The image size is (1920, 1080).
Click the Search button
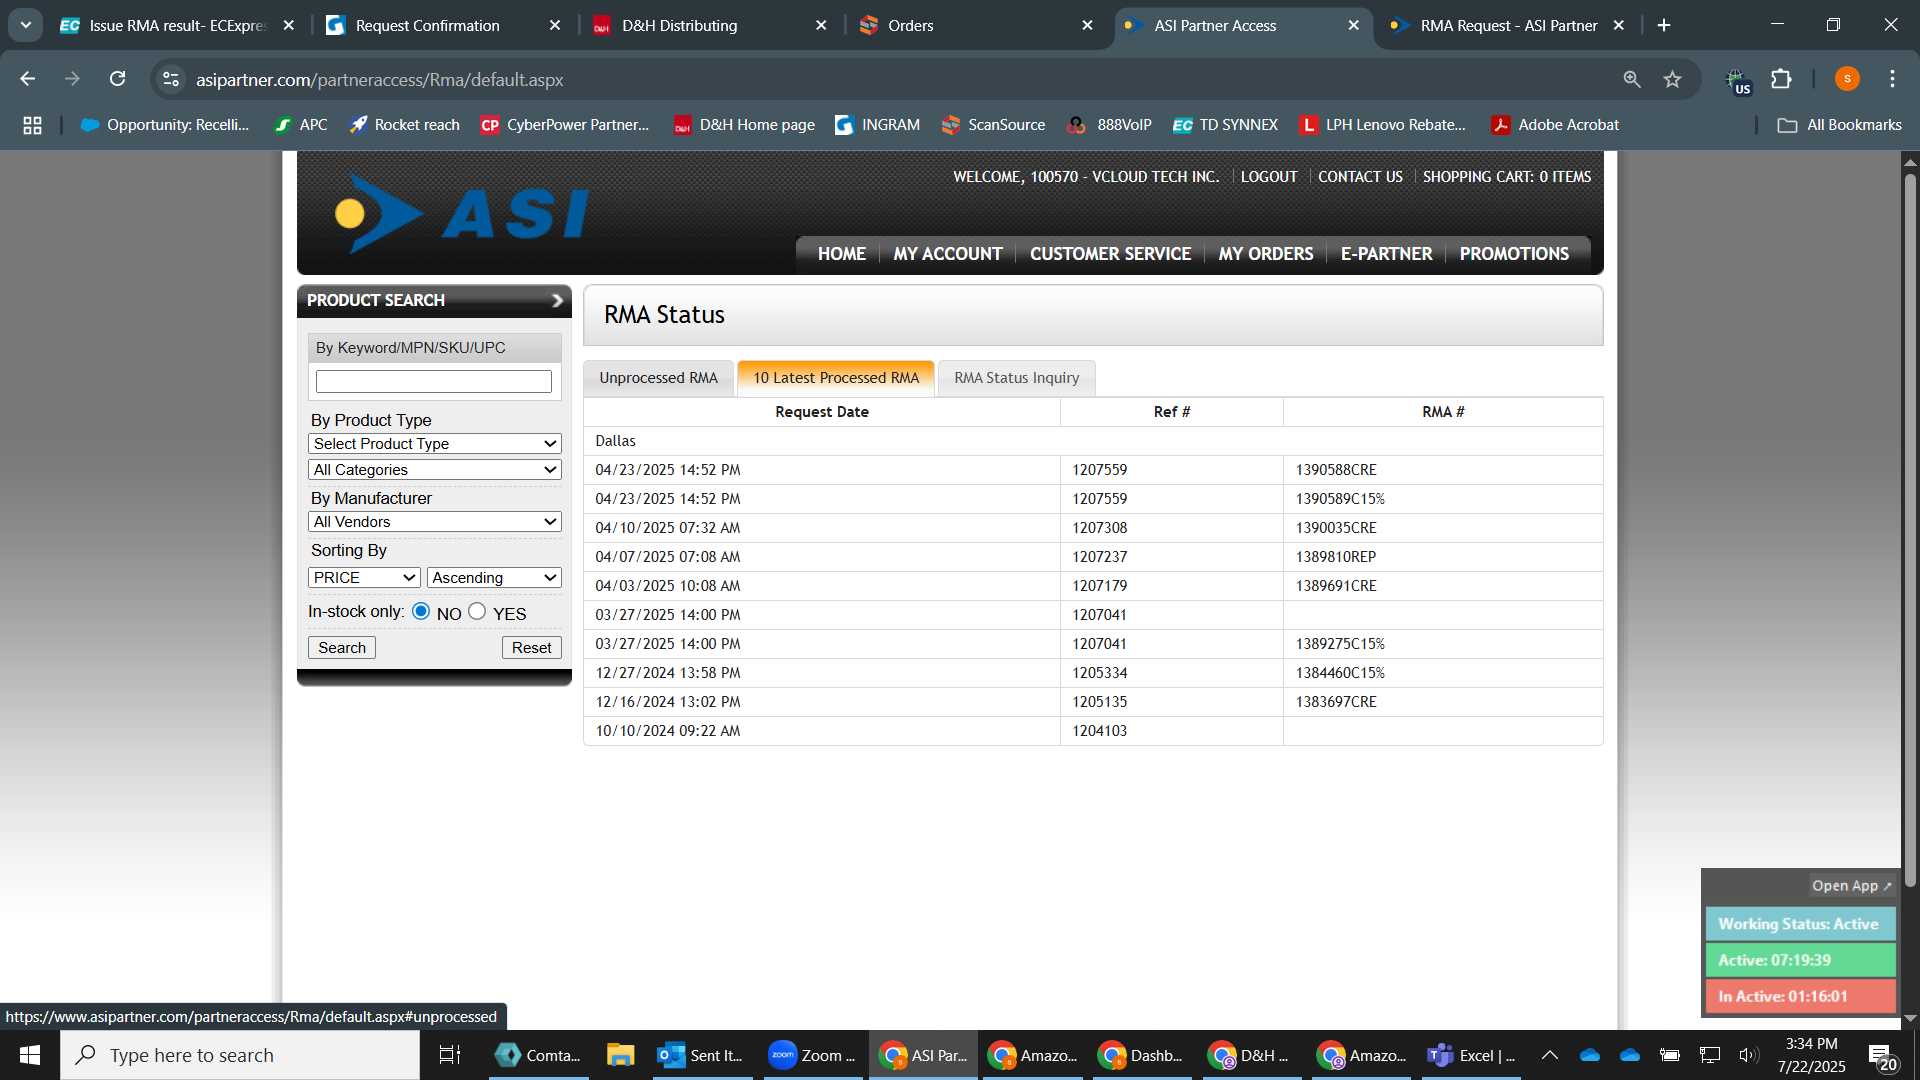click(342, 647)
